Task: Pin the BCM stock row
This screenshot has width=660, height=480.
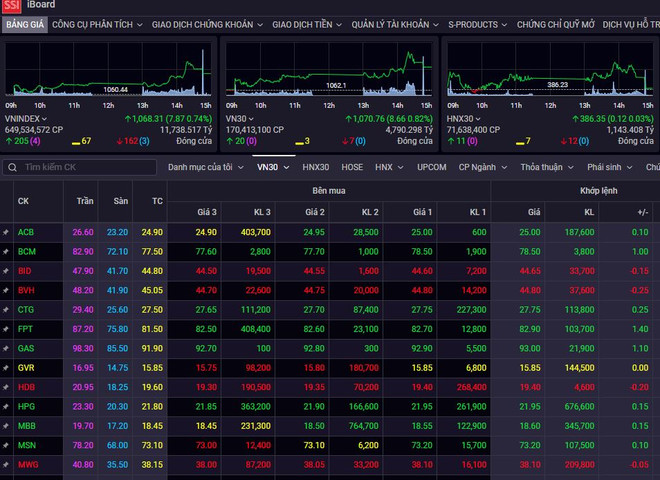Action: (6, 251)
